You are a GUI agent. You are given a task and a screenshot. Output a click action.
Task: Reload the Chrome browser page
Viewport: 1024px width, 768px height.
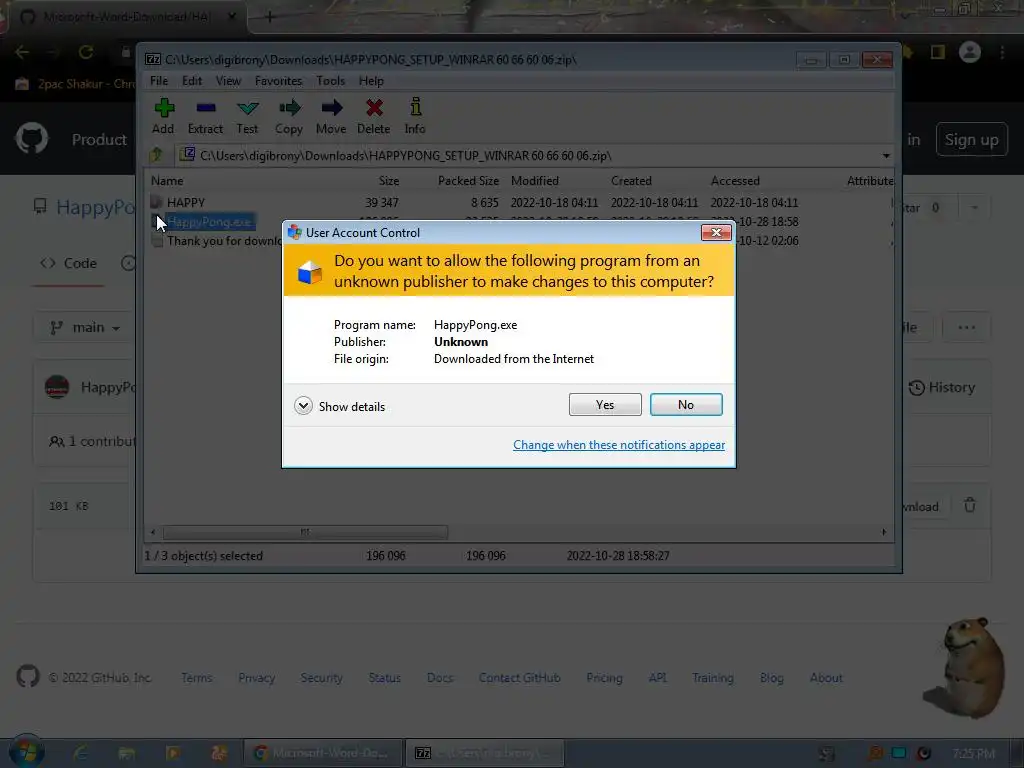pos(86,52)
